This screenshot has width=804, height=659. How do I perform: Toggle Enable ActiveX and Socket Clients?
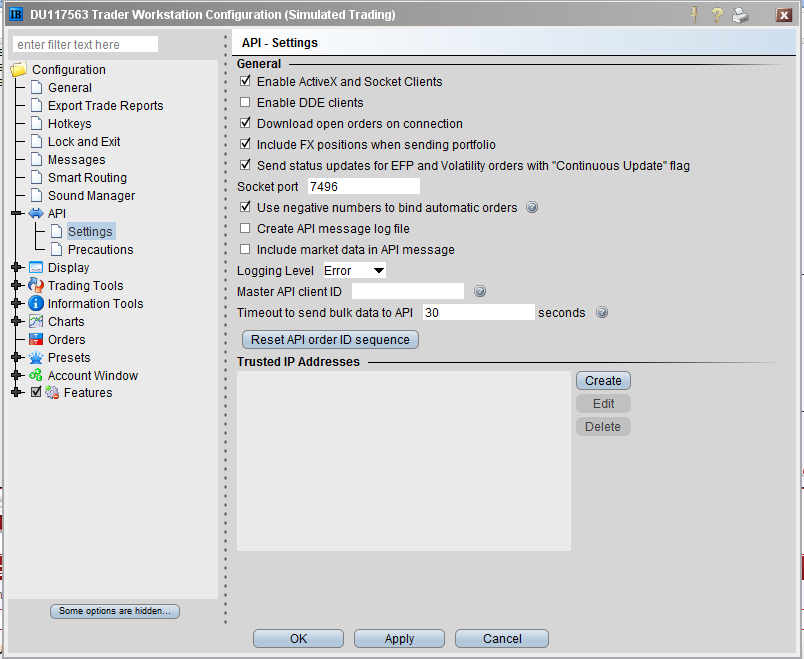(245, 81)
